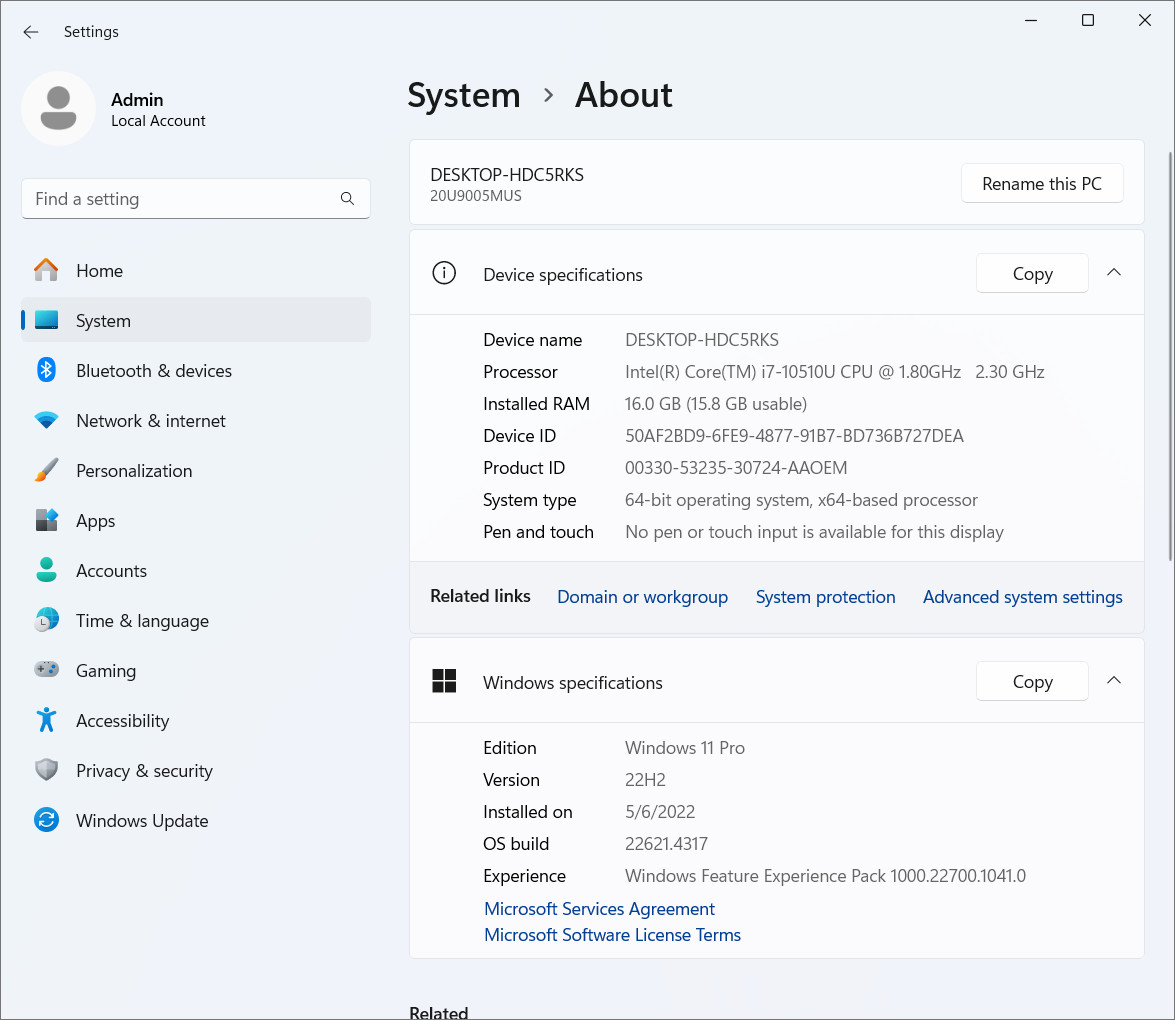The height and width of the screenshot is (1020, 1175).
Task: Click the Installed on date 5/6/2022
Action: [660, 812]
